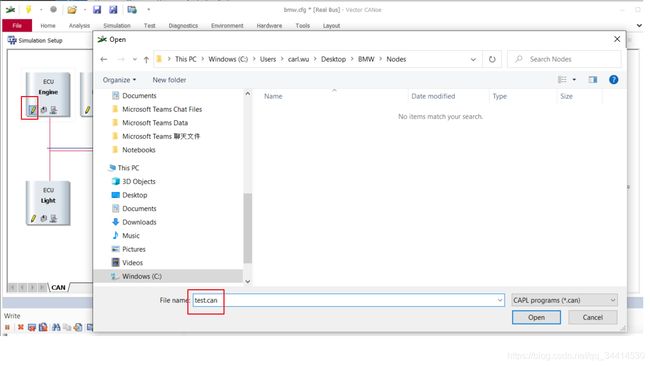Select 3D Objects in navigation pane
Image resolution: width=650 pixels, height=366 pixels.
click(138, 181)
